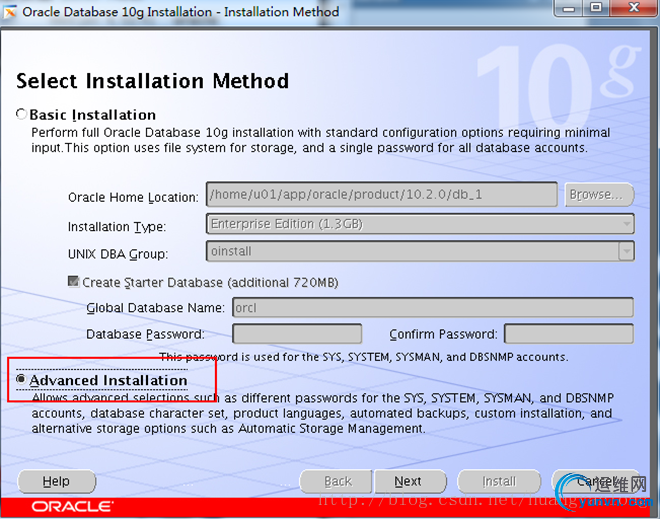Select the Advanced Installation radio button
The image size is (660, 519).
[x=21, y=379]
